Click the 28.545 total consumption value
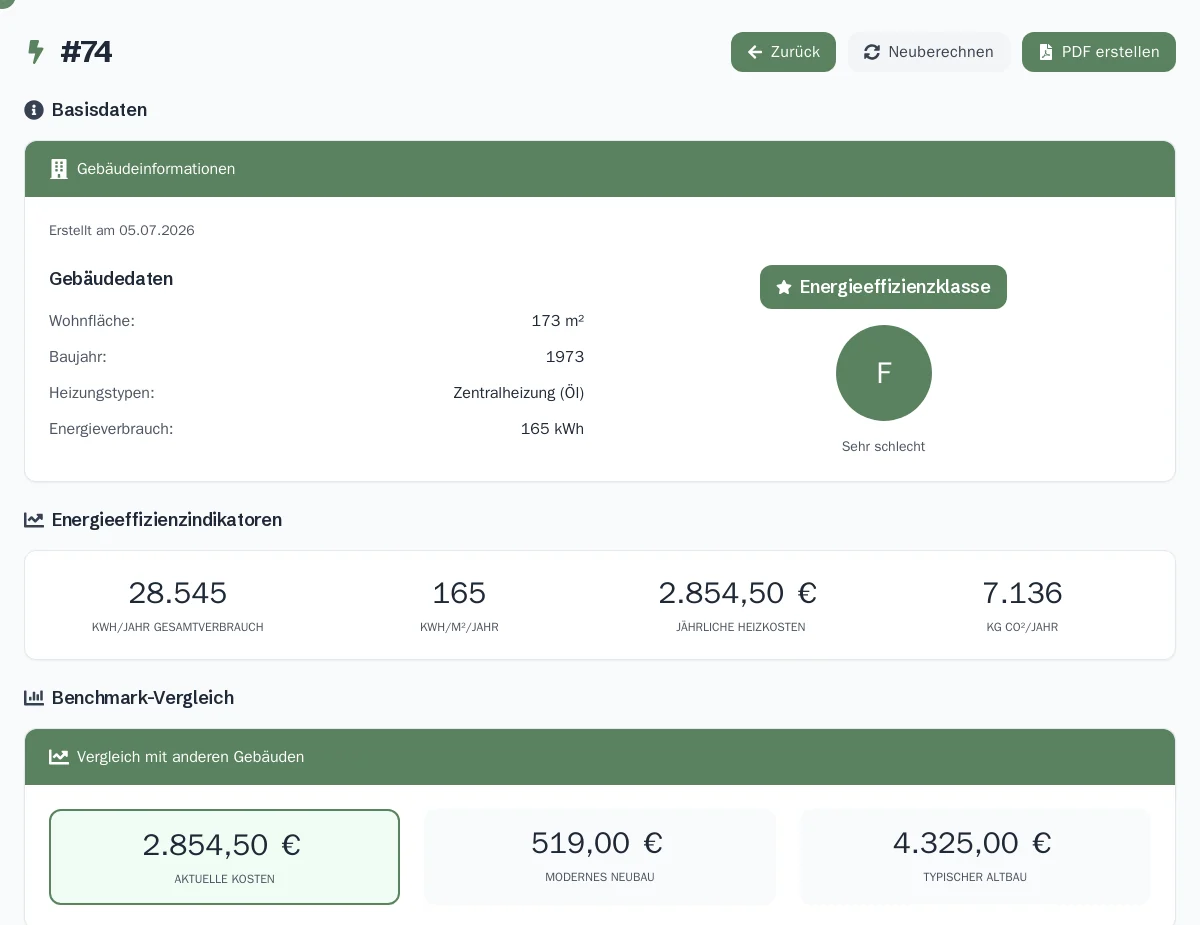Screen dimensions: 1200x925 coord(178,593)
